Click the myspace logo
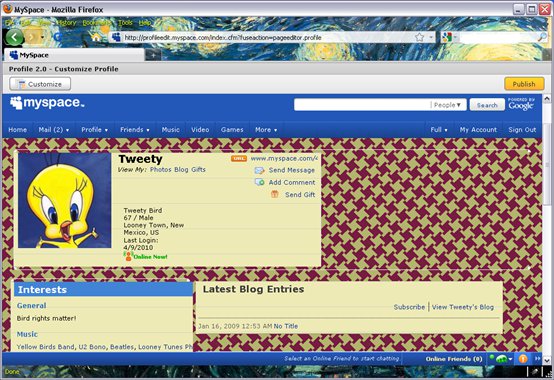This screenshot has width=554, height=380. pyautogui.click(x=47, y=103)
